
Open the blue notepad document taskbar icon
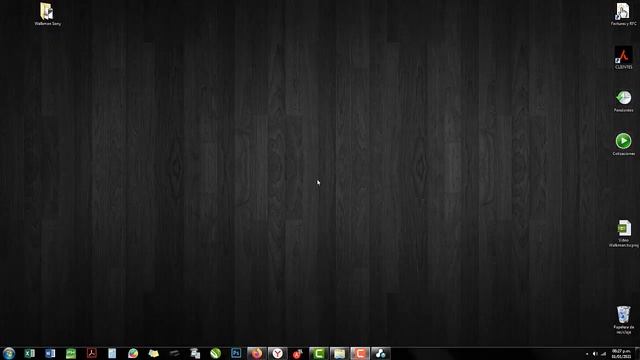(112, 353)
